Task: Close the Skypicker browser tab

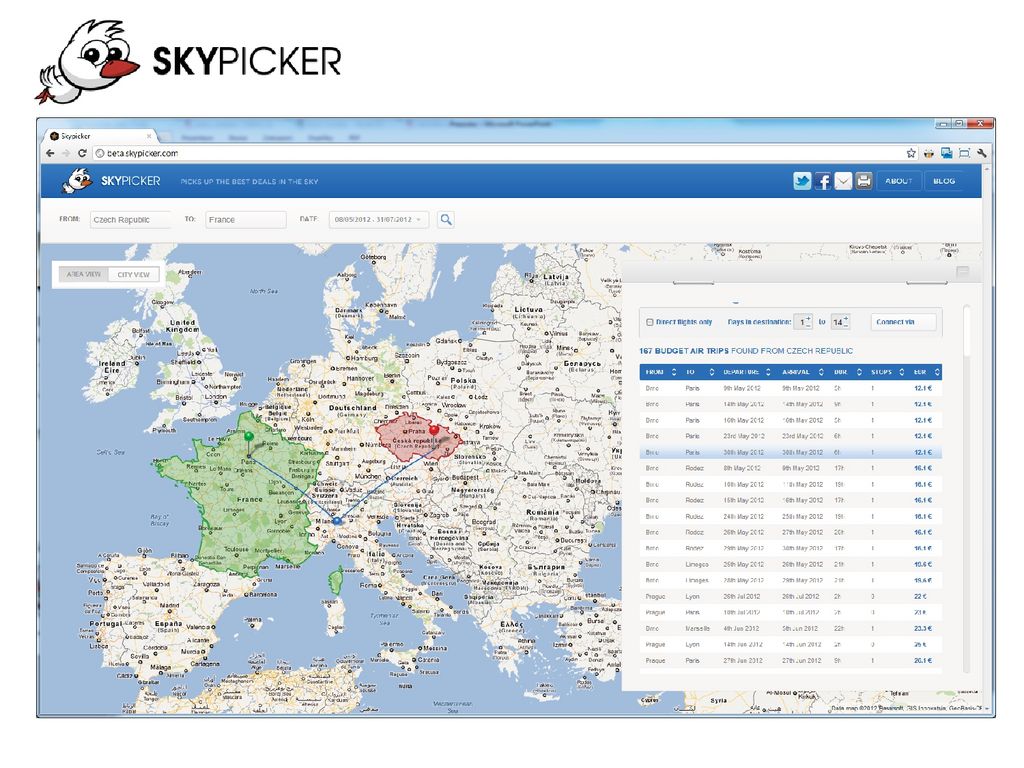Action: point(149,136)
